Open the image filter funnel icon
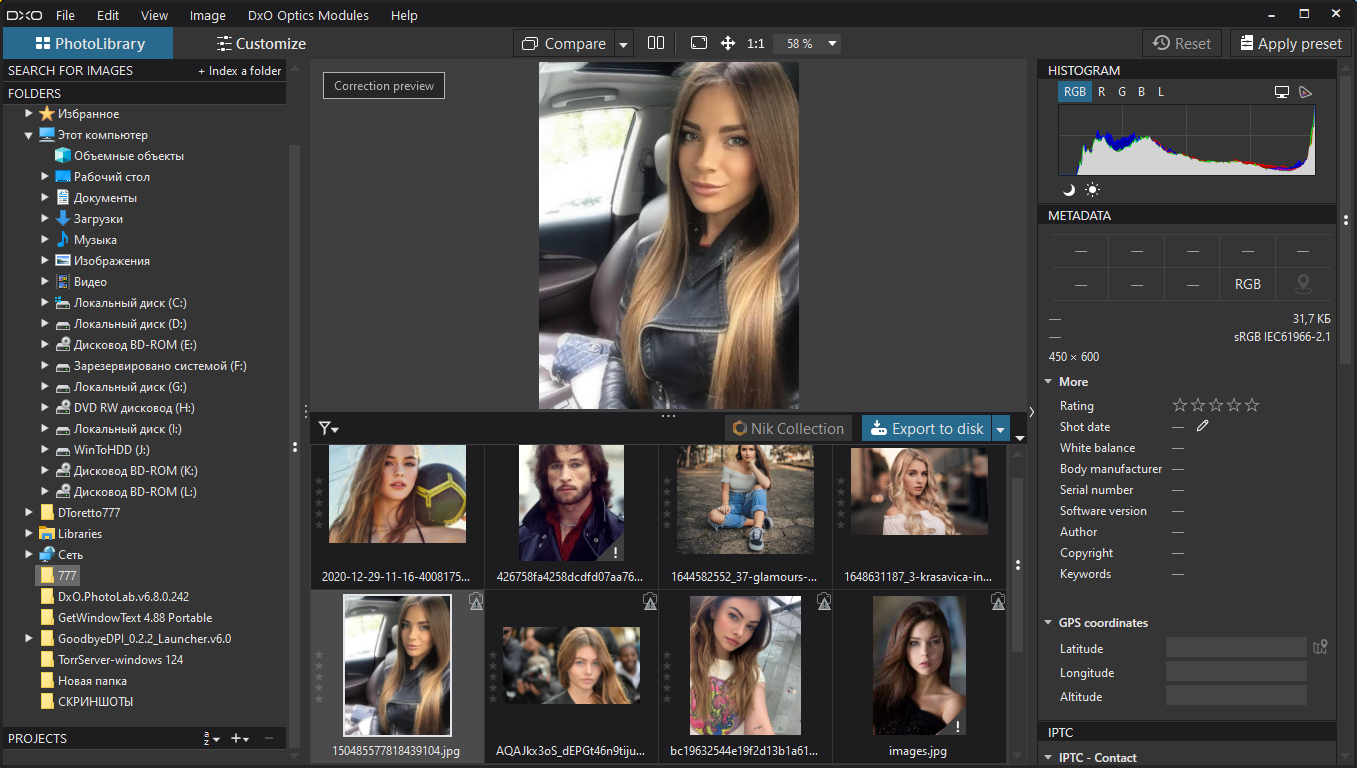1357x768 pixels. [x=327, y=429]
